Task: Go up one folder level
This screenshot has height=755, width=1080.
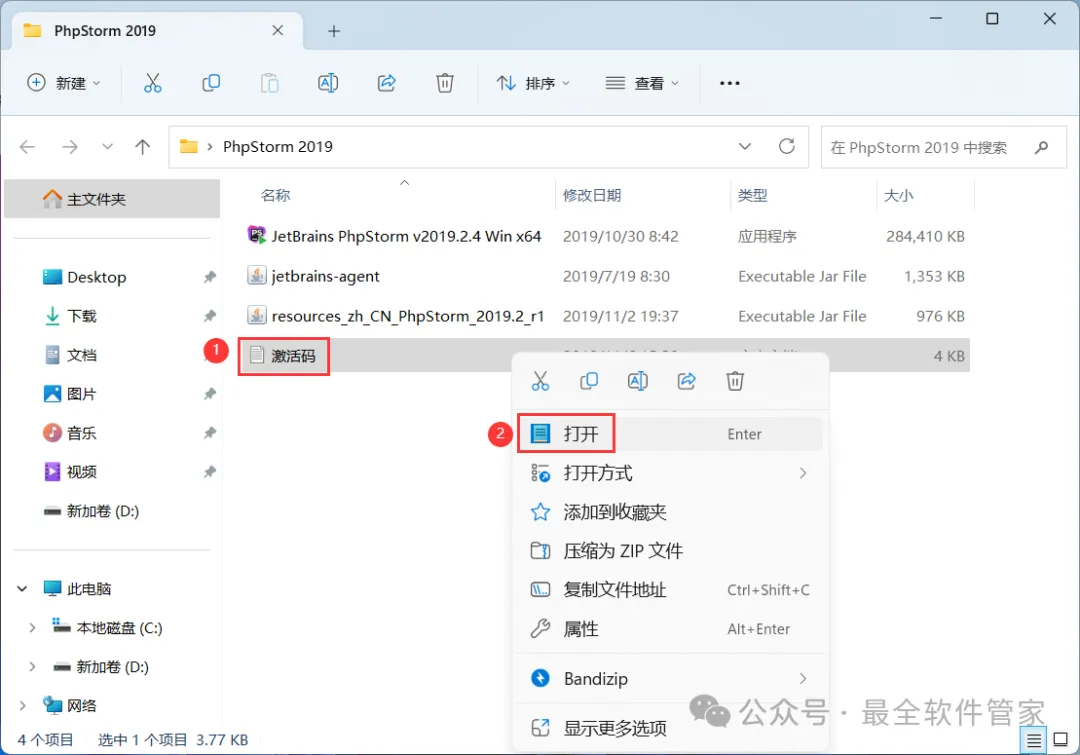Action: (143, 147)
